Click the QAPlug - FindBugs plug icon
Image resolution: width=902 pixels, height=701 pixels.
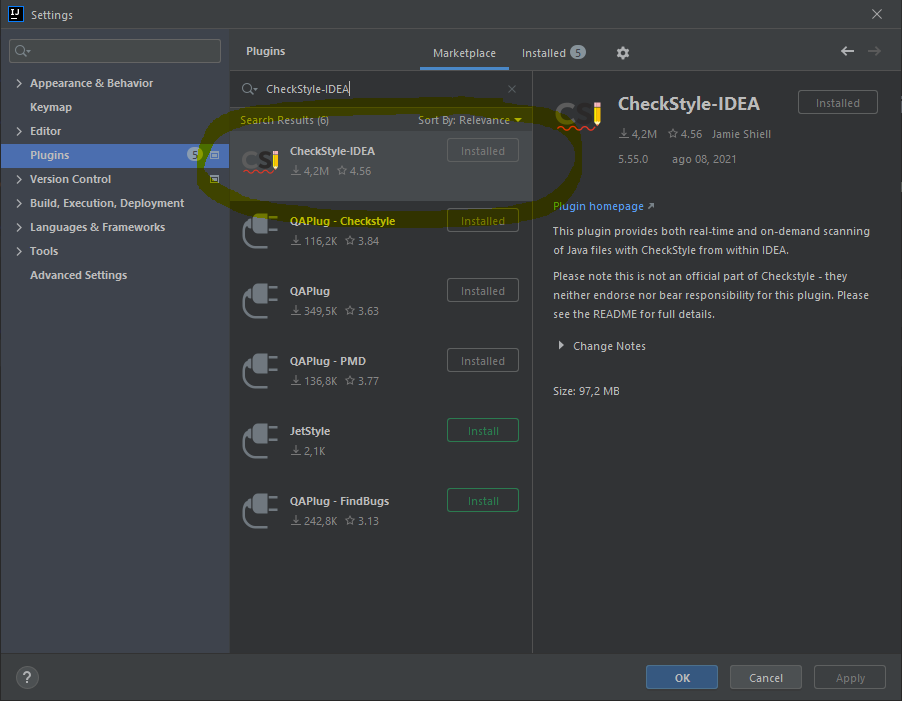pyautogui.click(x=260, y=511)
